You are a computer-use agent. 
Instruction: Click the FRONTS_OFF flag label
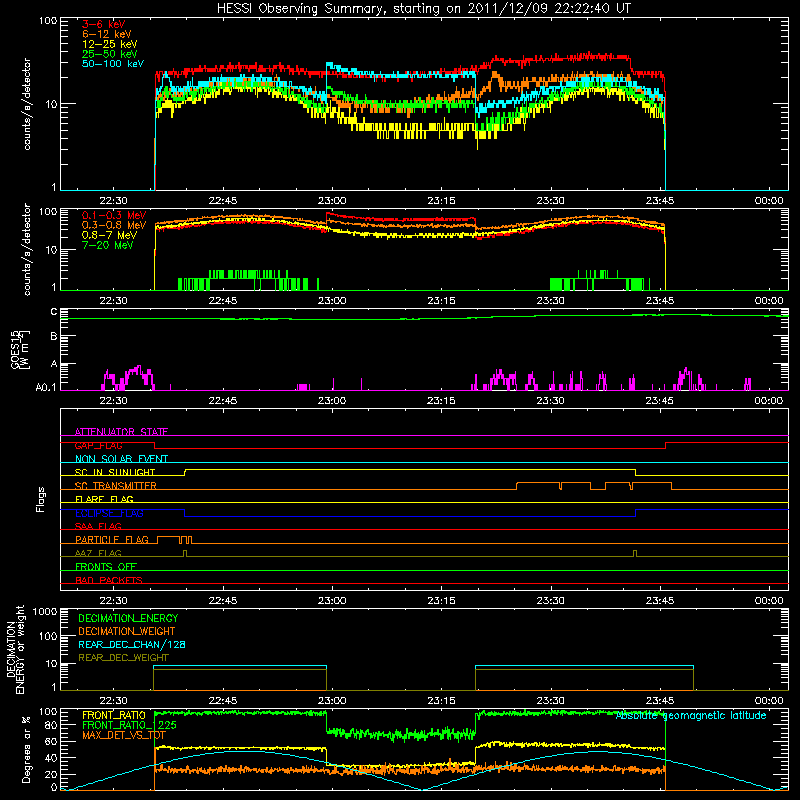click(x=106, y=566)
